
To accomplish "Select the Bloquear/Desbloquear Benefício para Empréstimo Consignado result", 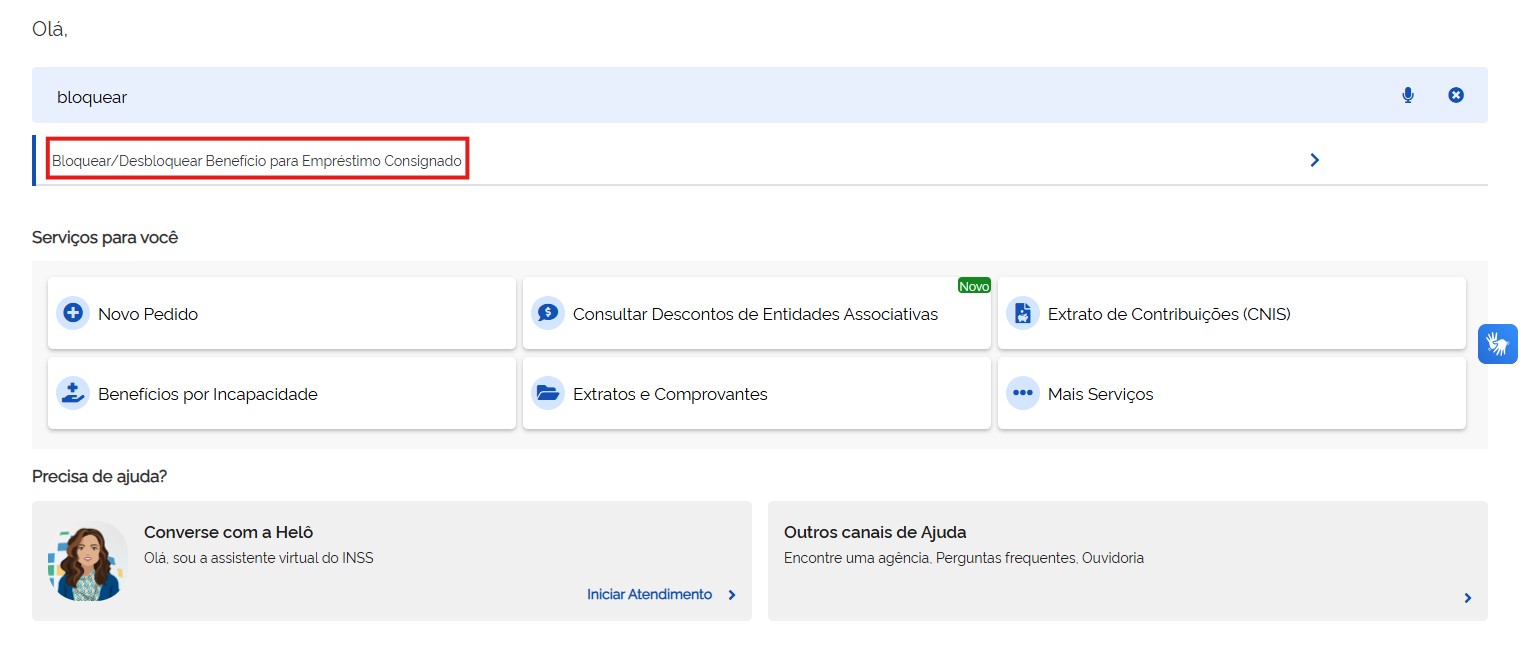I will tap(257, 160).
